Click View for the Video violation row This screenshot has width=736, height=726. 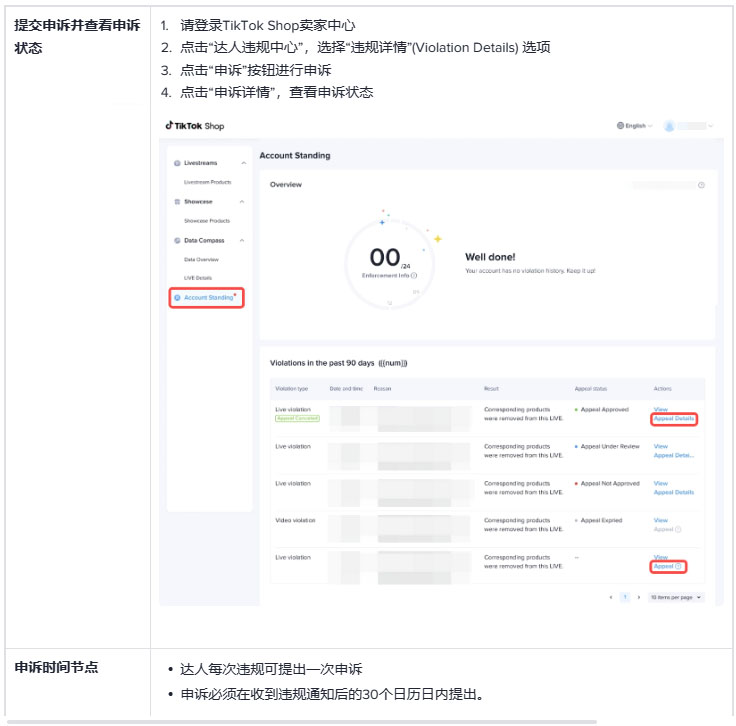(660, 520)
